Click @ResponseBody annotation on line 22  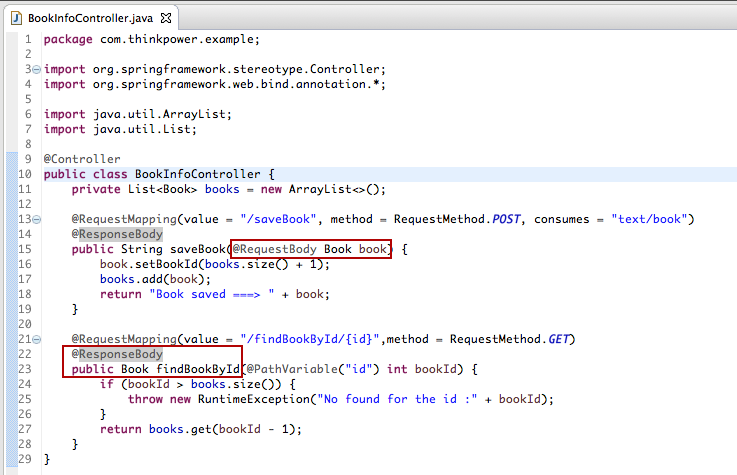pyautogui.click(x=117, y=354)
